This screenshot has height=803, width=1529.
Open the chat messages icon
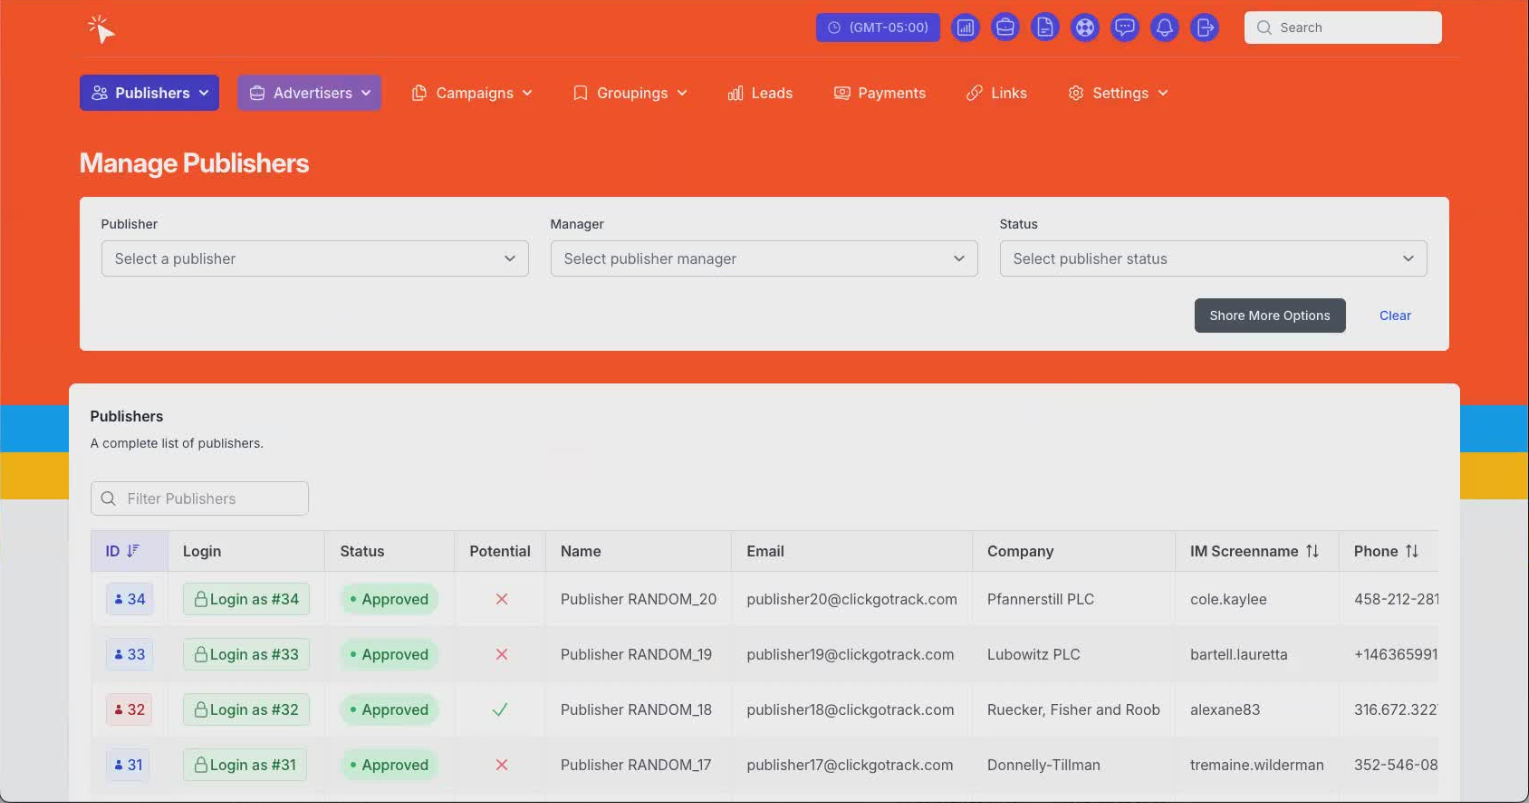click(1125, 28)
